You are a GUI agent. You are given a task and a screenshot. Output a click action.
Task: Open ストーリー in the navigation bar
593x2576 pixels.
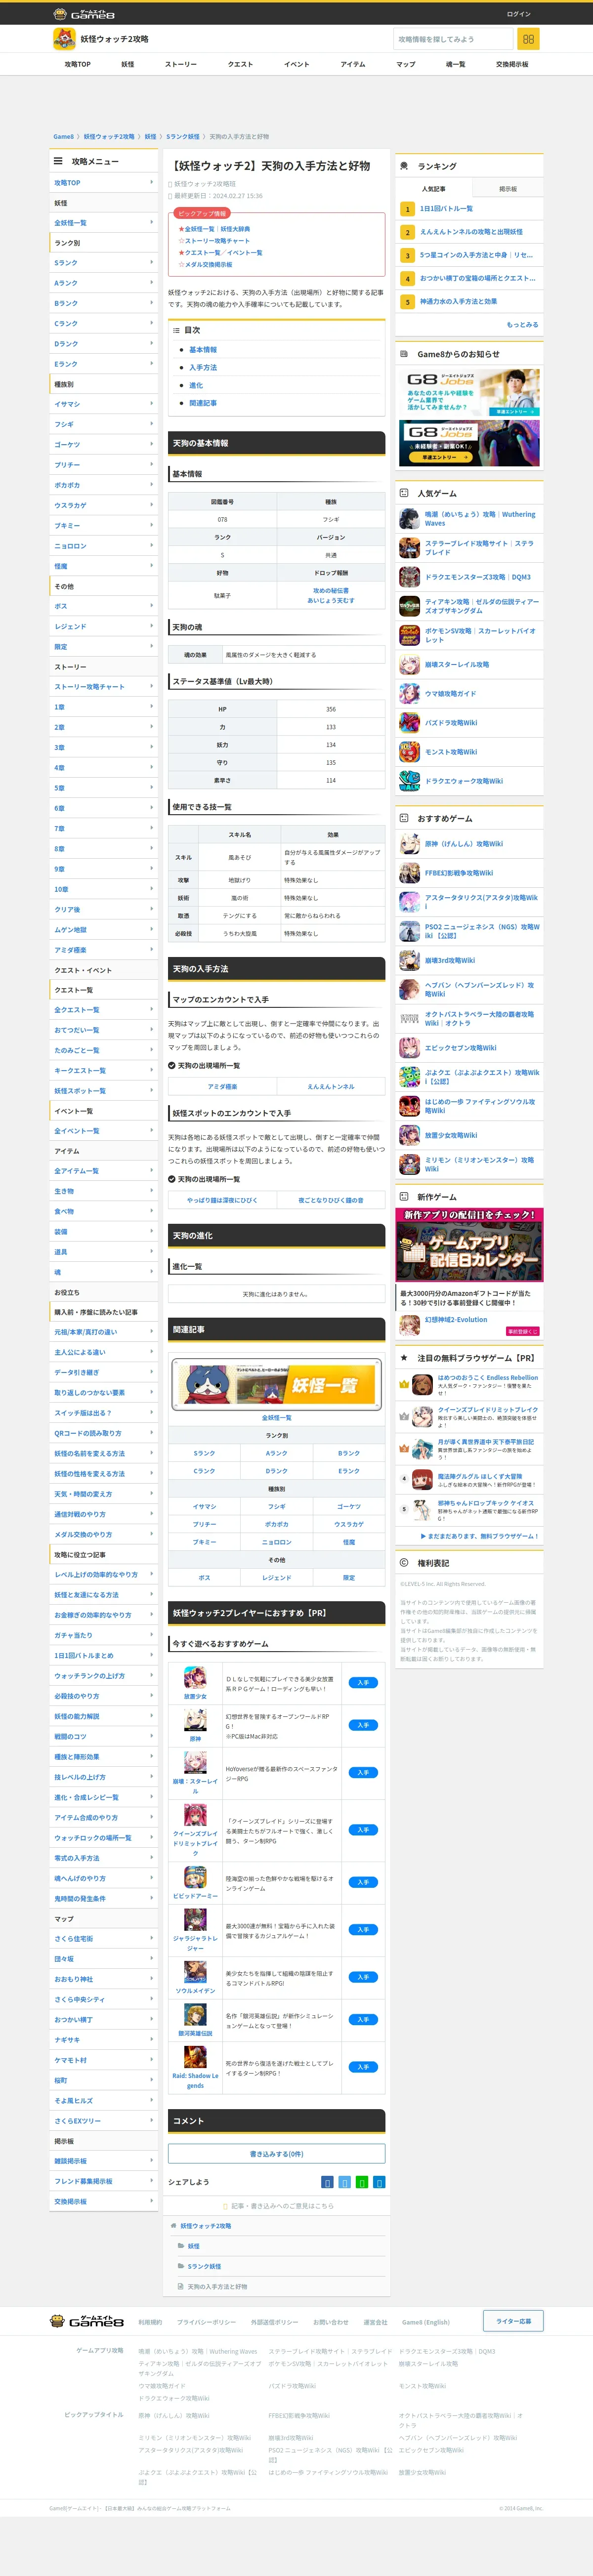coord(181,64)
